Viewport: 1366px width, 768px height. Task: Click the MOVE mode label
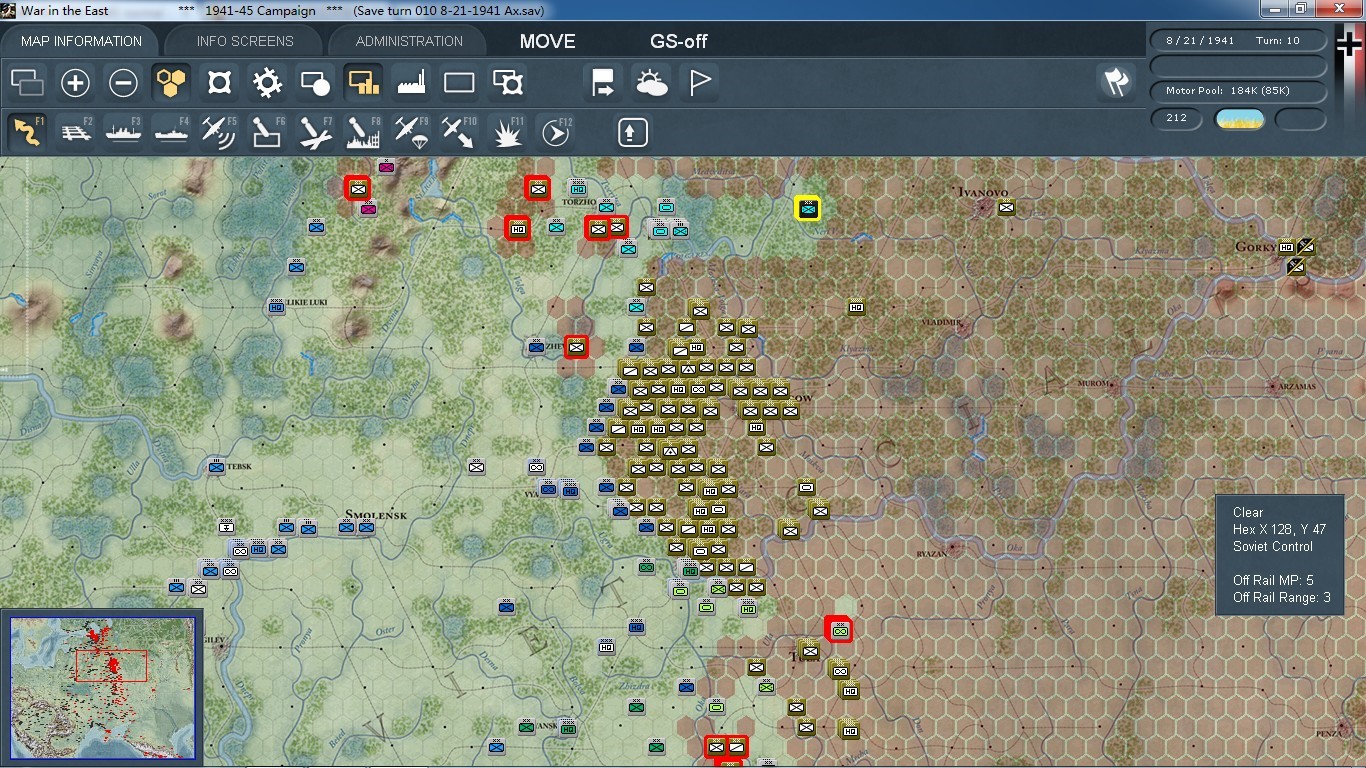point(547,41)
